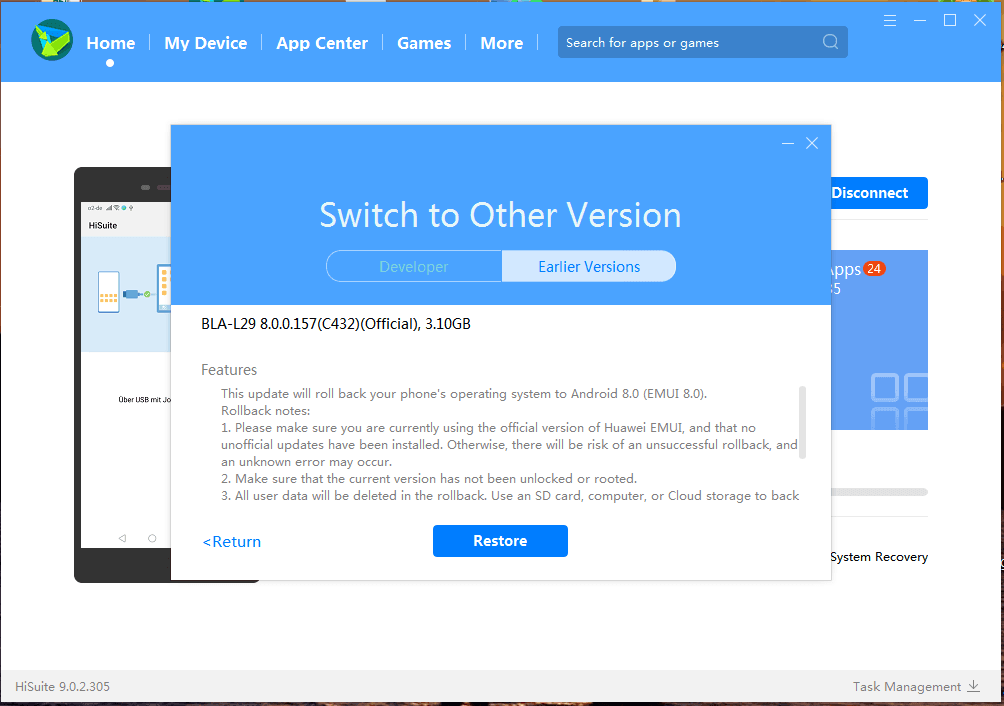
Task: Click the Rollback notes line
Action: pyautogui.click(x=266, y=410)
